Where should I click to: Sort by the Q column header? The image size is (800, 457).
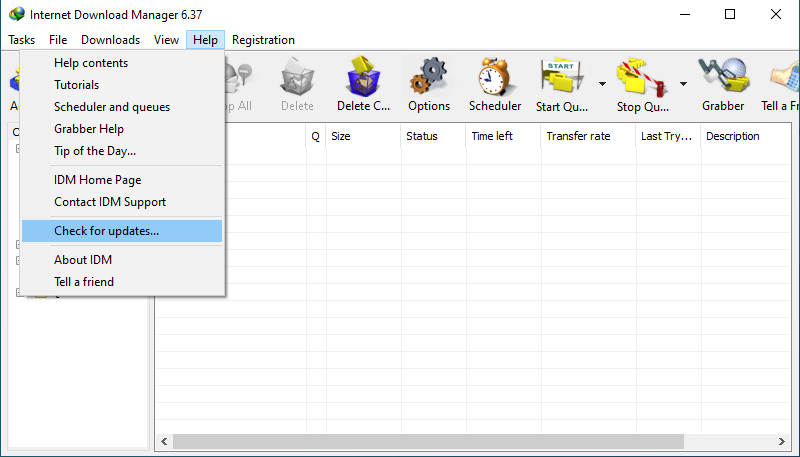316,136
